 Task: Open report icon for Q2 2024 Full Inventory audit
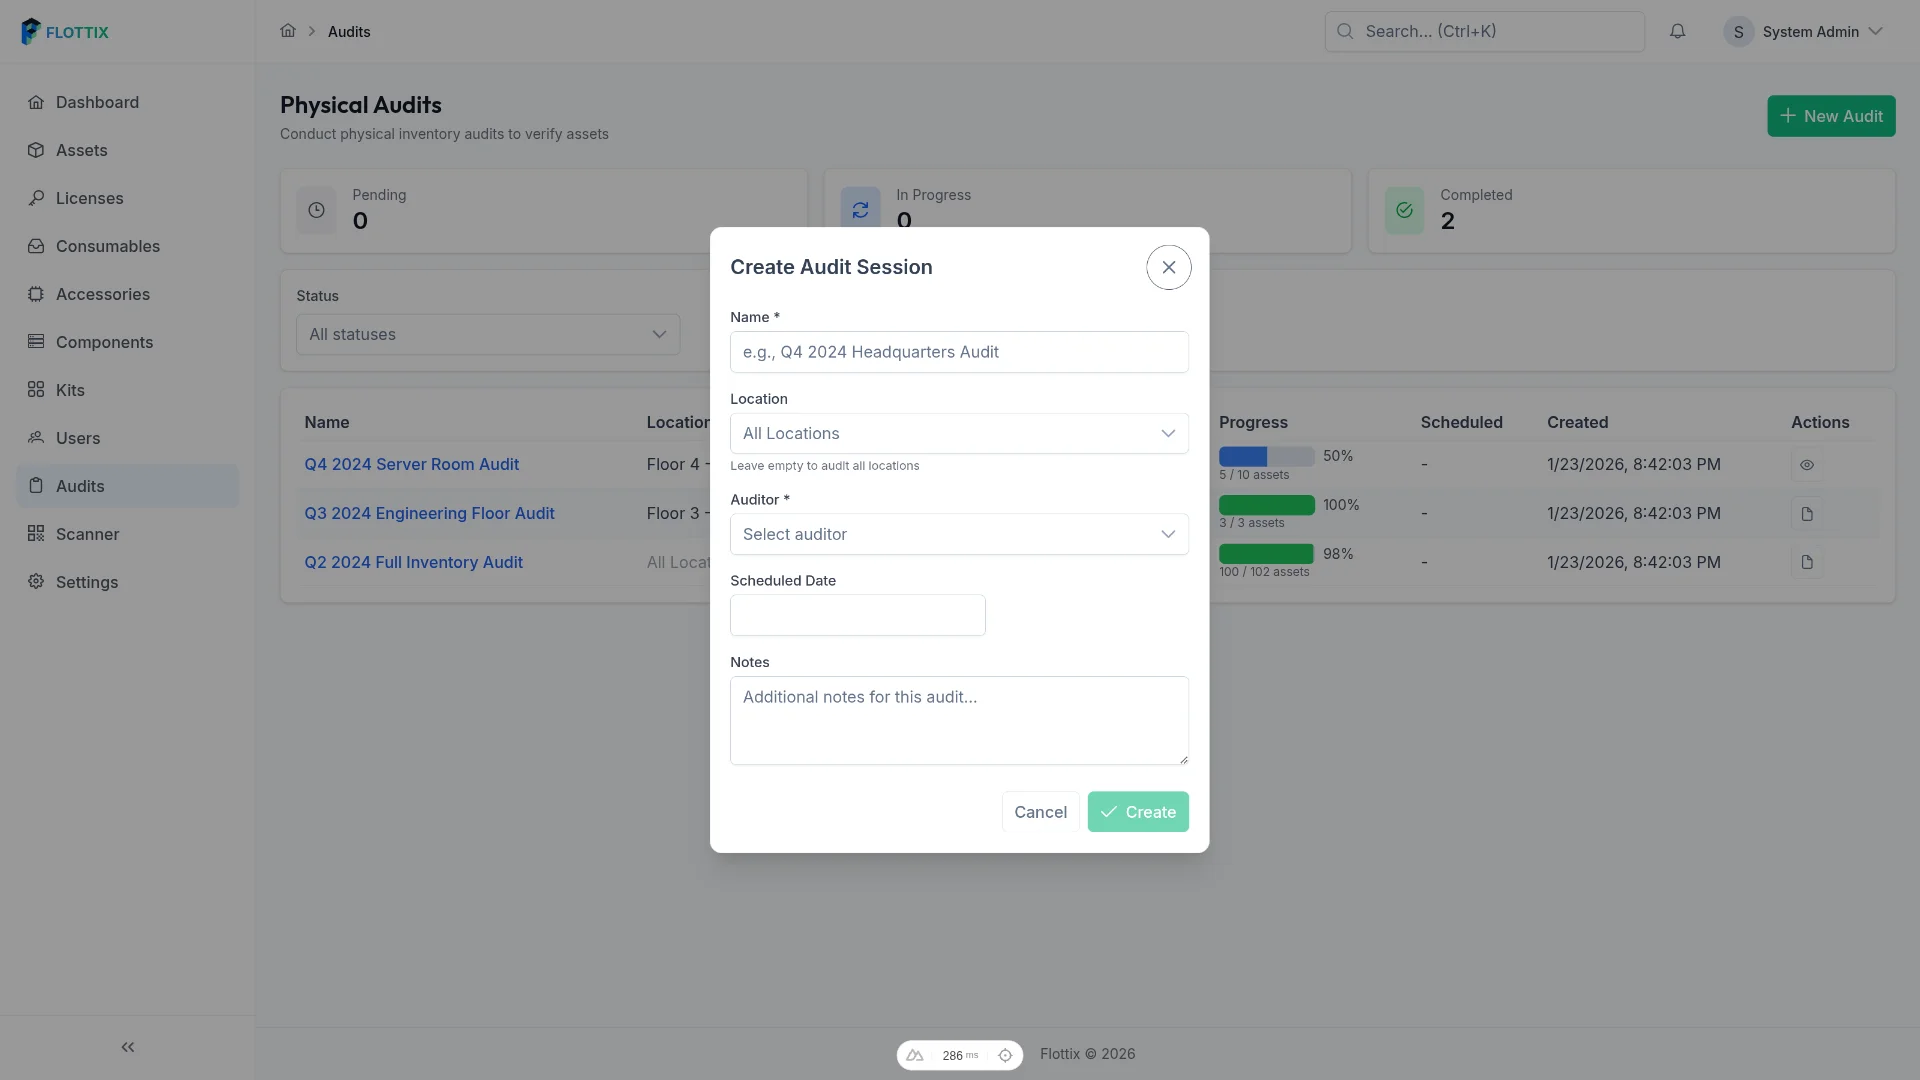(x=1807, y=563)
